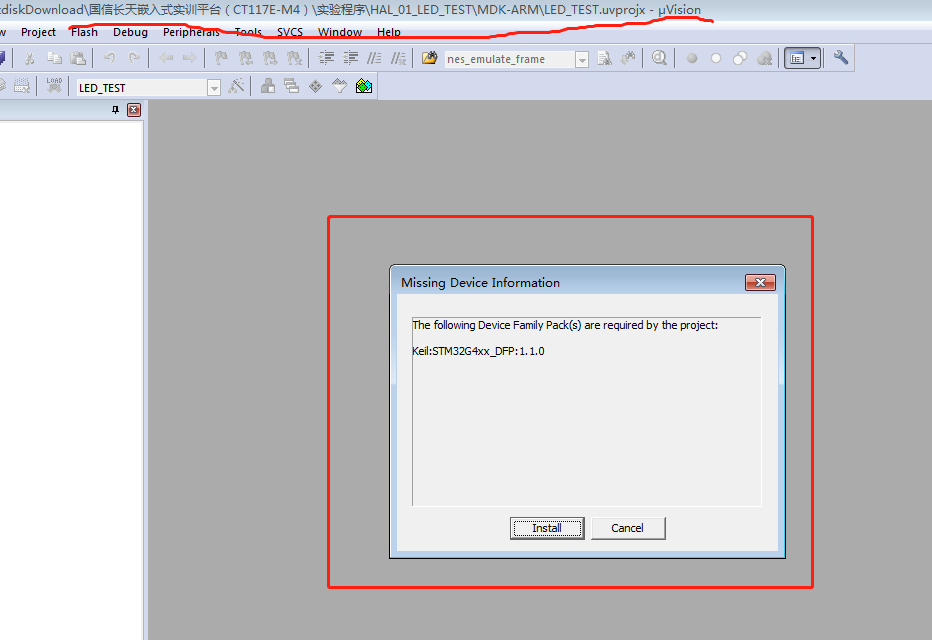Click the Options for Target wand icon
The width and height of the screenshot is (932, 640).
[x=236, y=87]
